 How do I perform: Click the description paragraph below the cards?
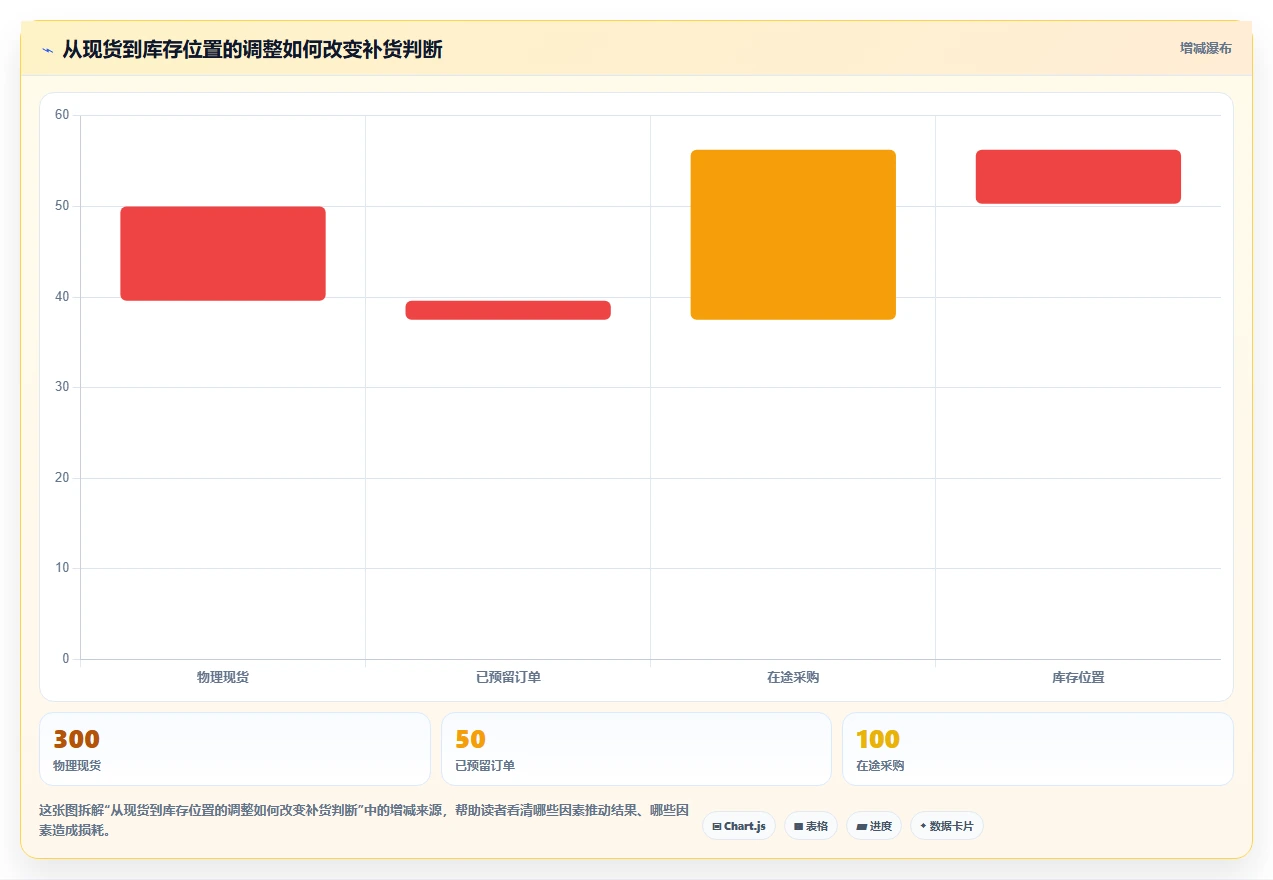click(364, 820)
